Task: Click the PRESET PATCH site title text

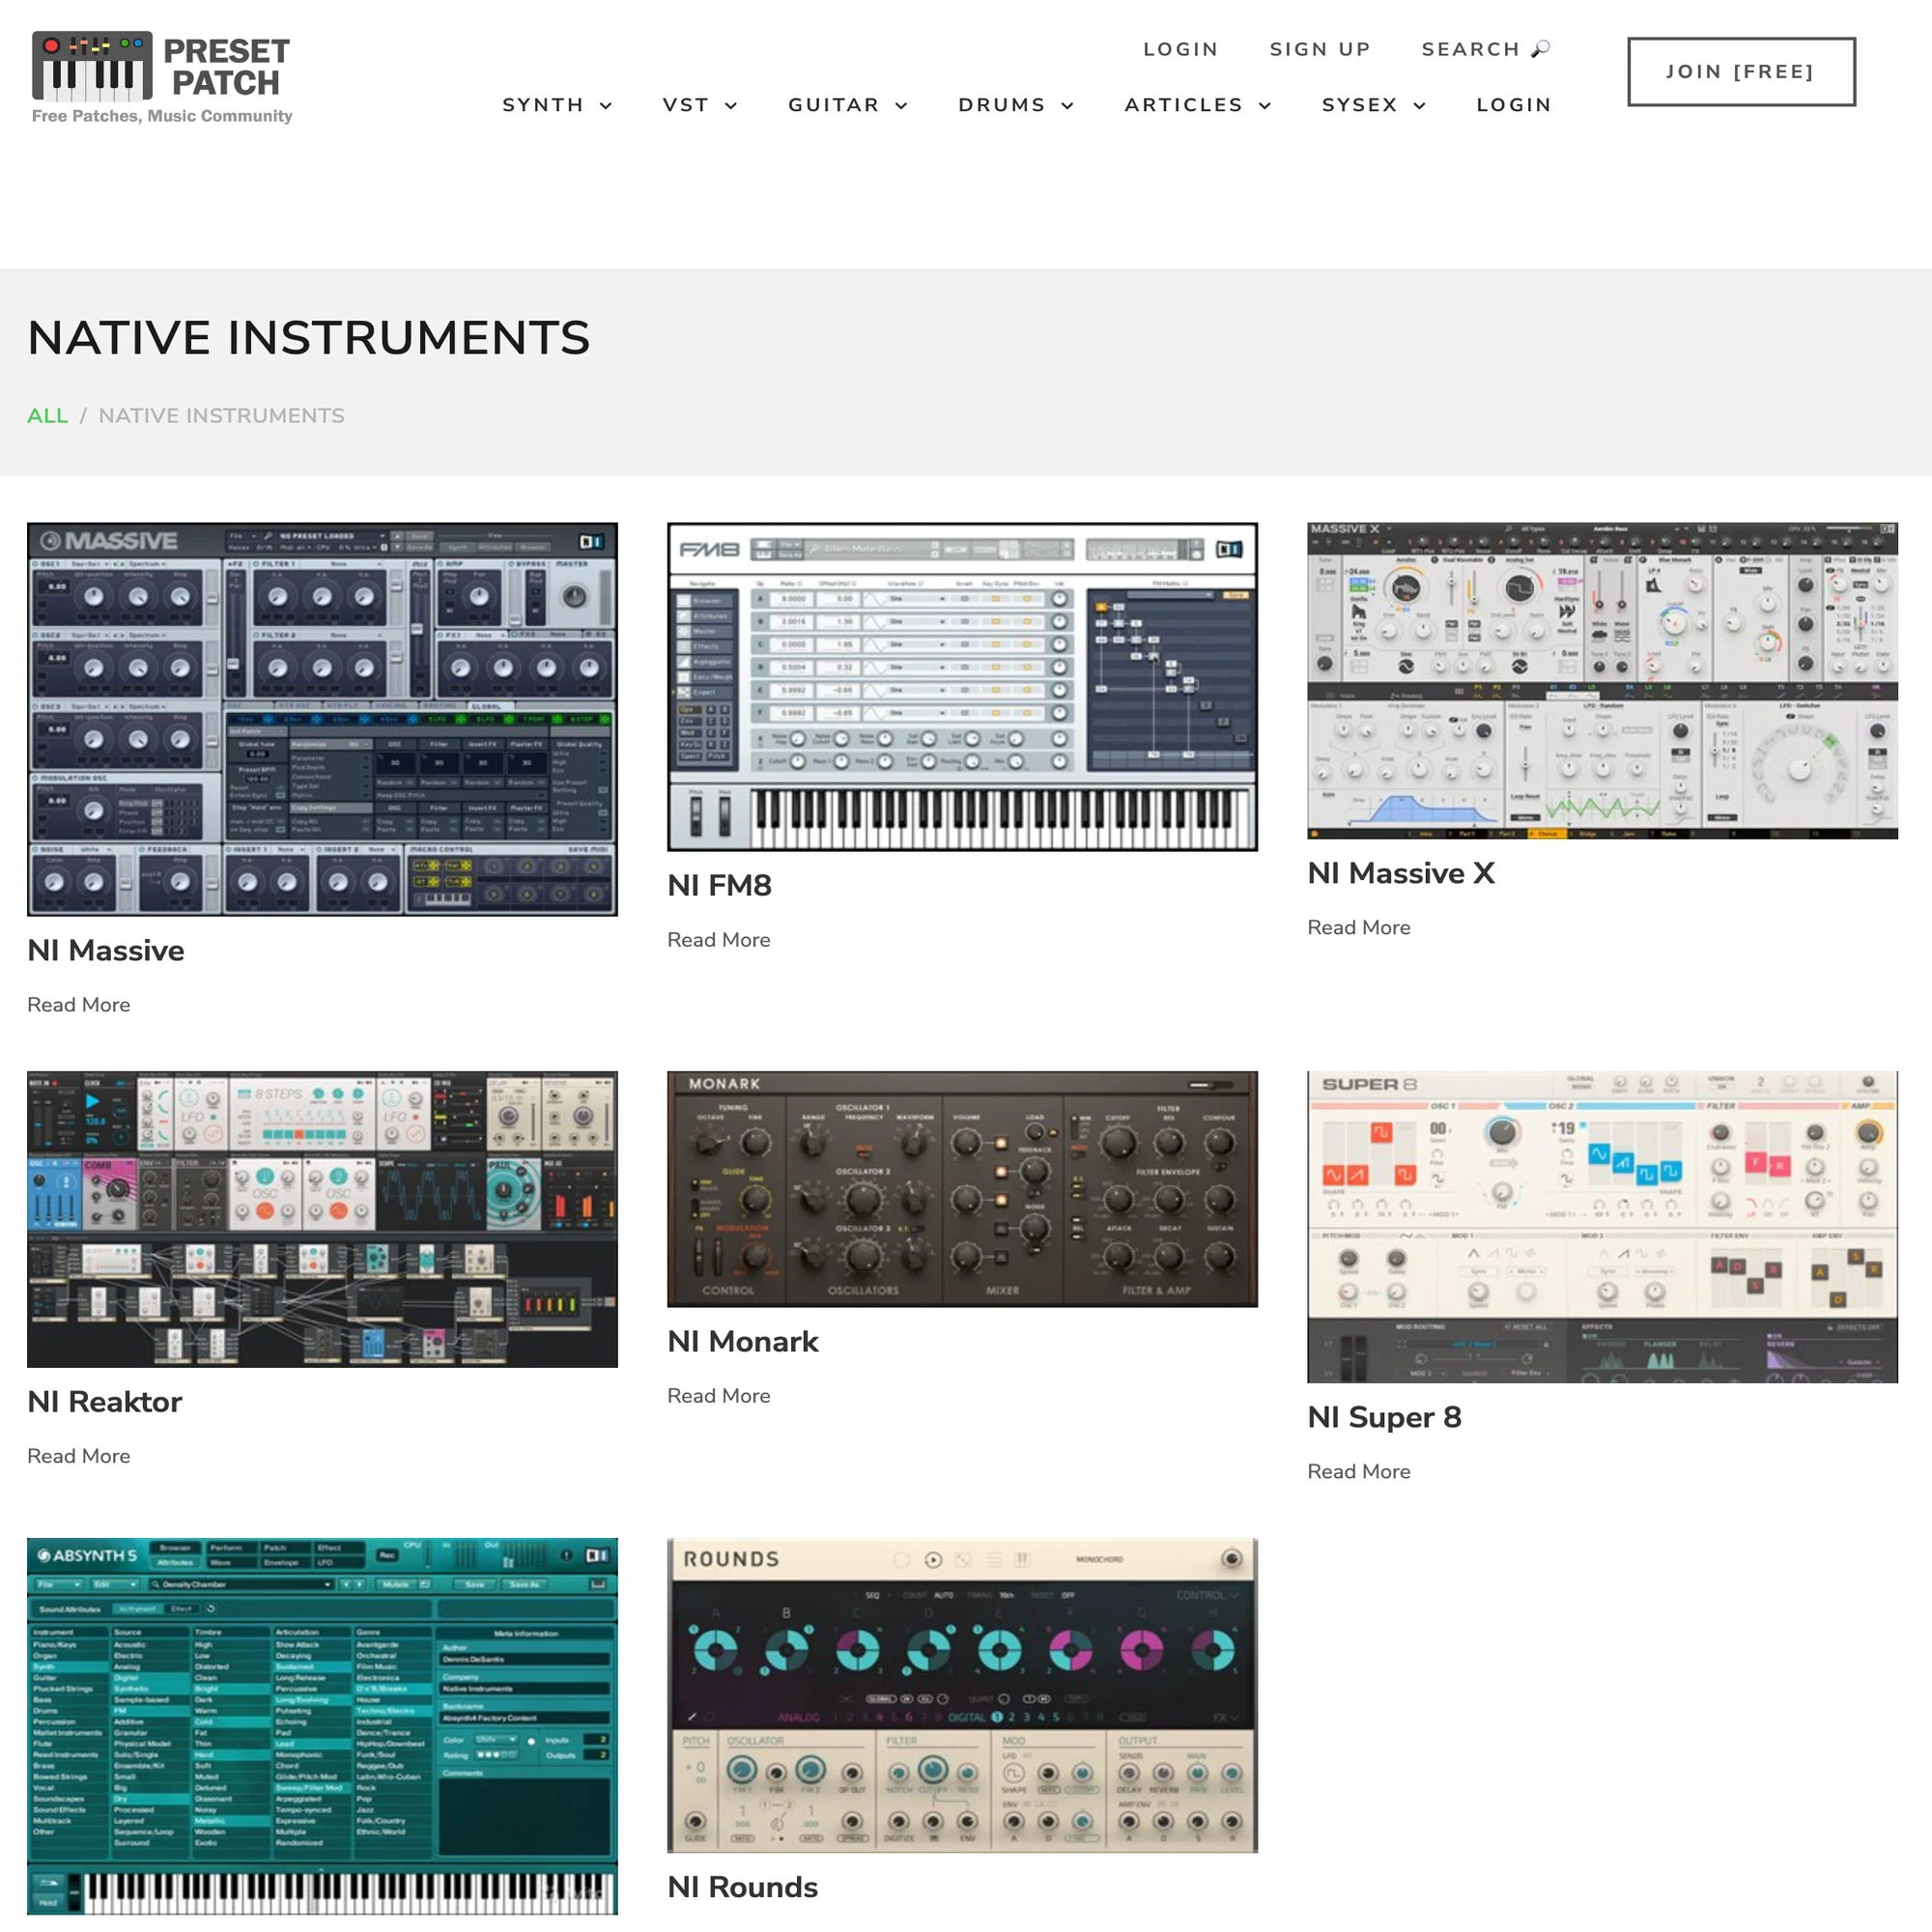Action: point(227,67)
